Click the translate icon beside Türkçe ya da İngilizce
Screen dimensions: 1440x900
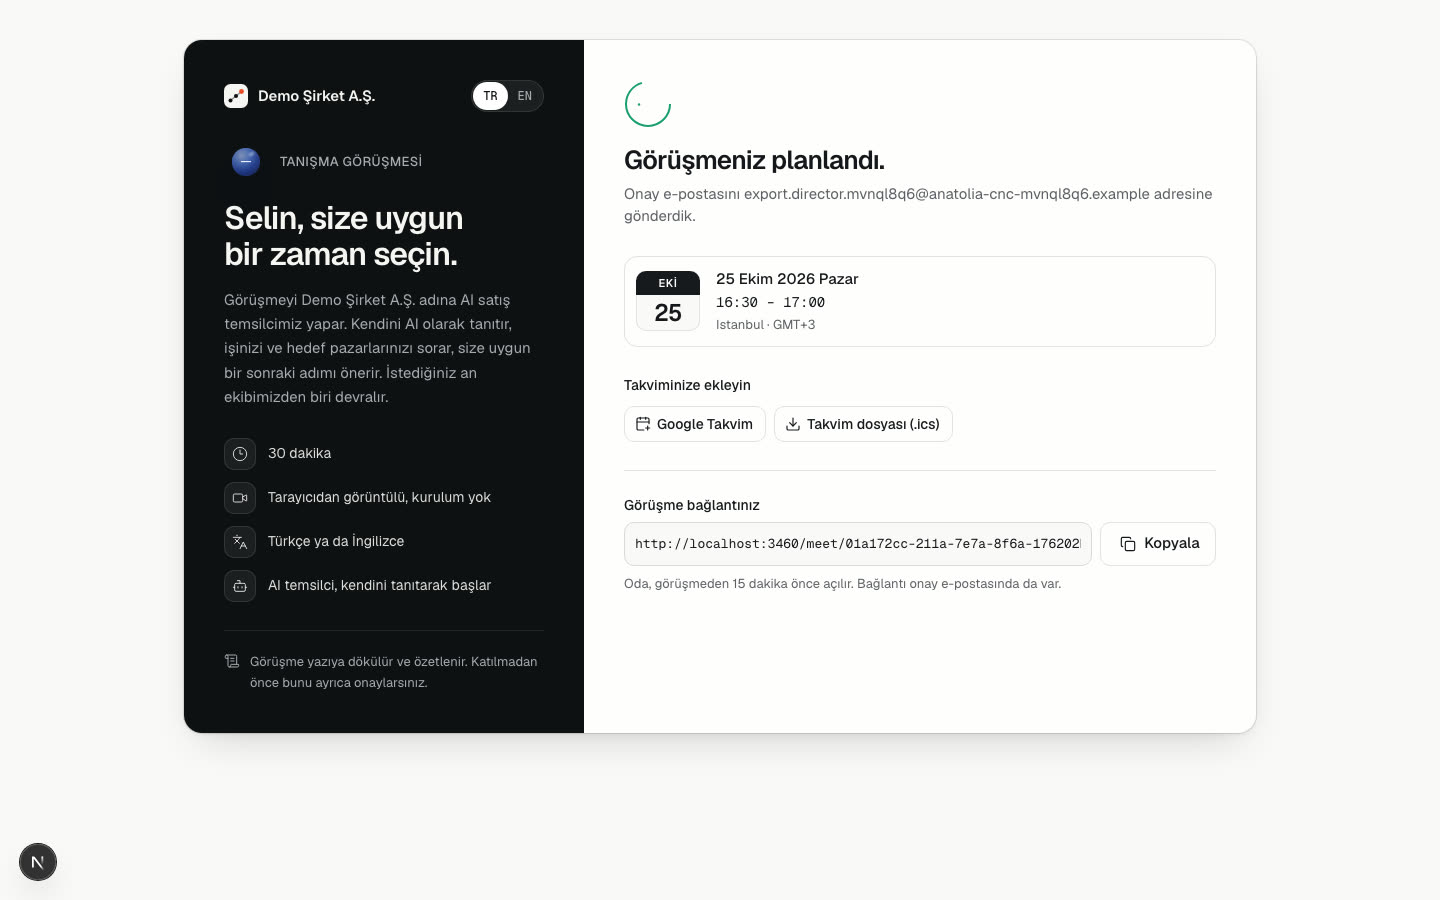[x=240, y=542]
